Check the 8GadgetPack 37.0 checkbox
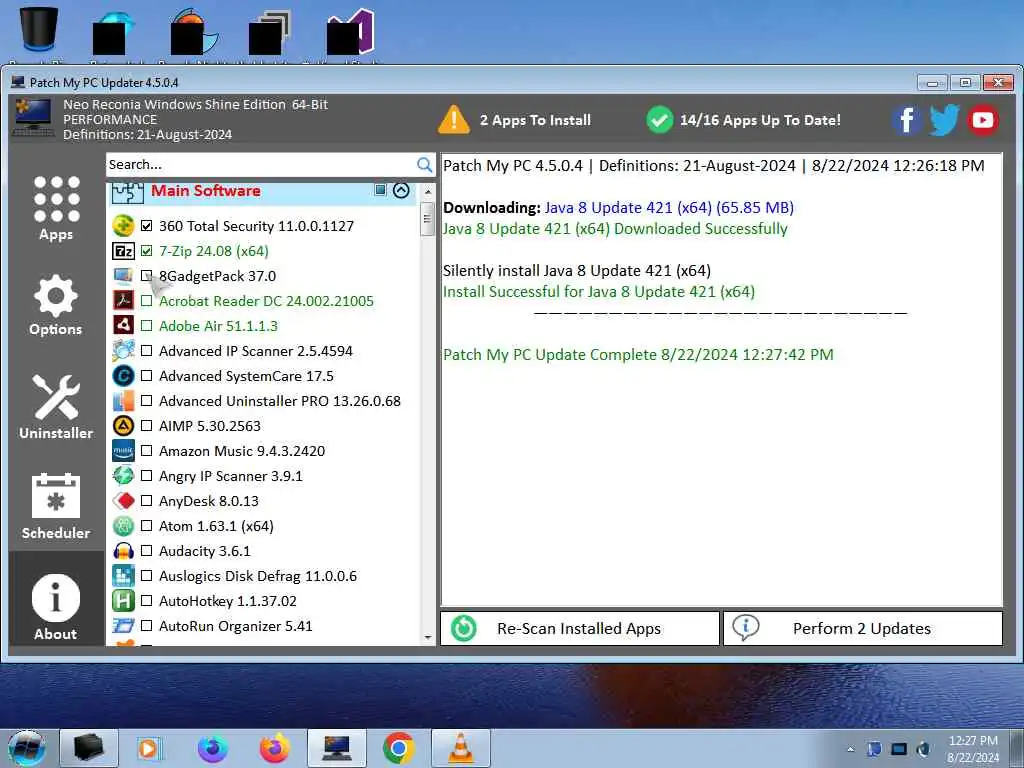The image size is (1024, 768). pos(146,276)
